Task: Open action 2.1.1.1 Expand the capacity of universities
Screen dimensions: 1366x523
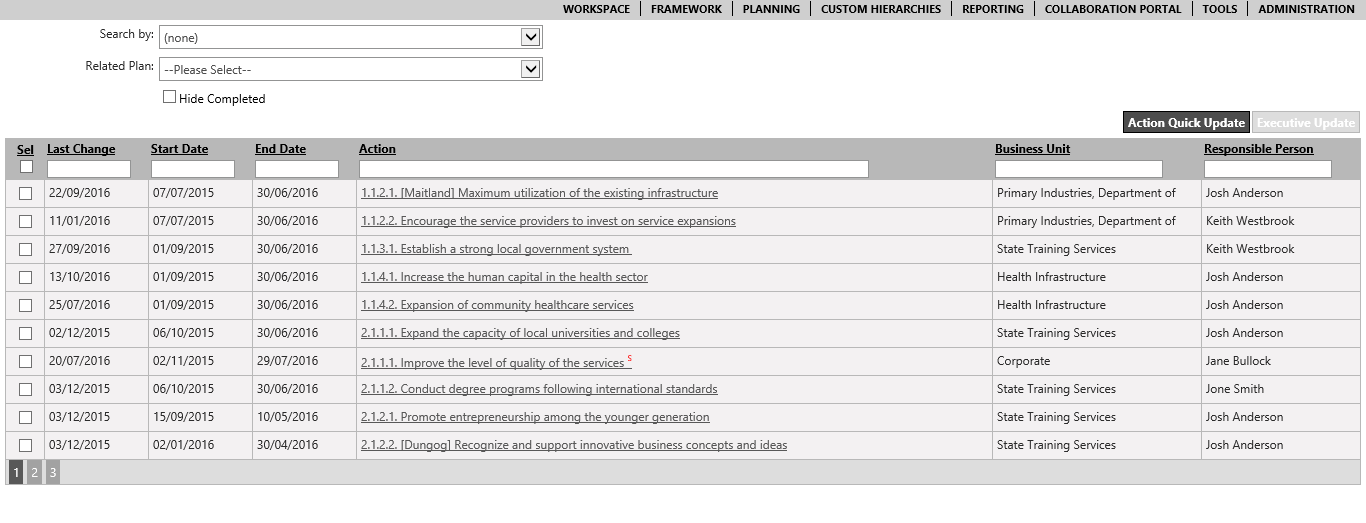Action: click(x=520, y=333)
